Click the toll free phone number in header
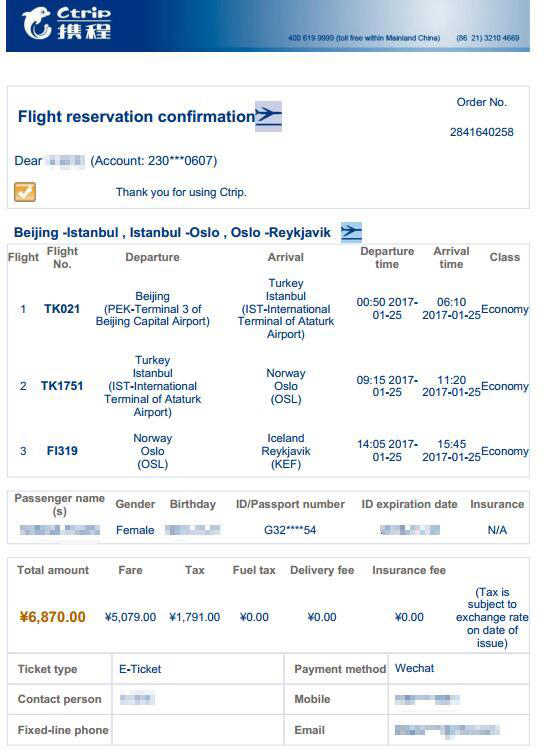The image size is (547, 750). tap(364, 38)
